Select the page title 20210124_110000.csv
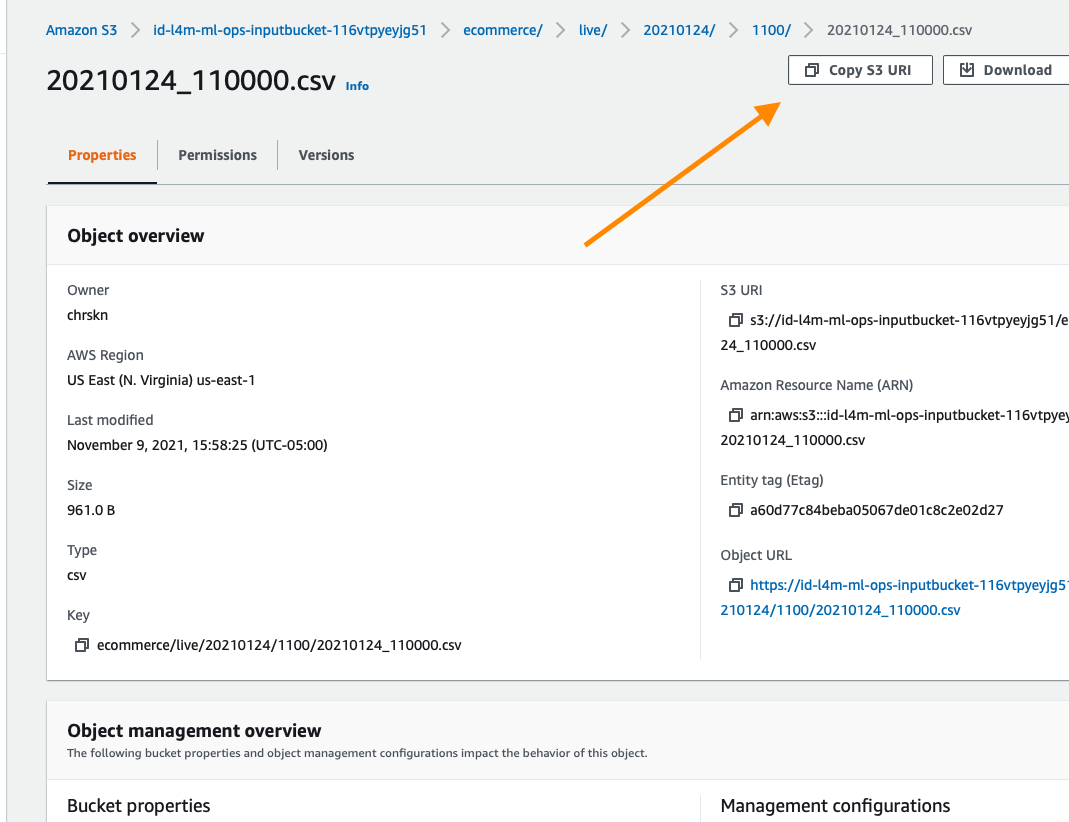The image size is (1069, 822). click(x=191, y=80)
